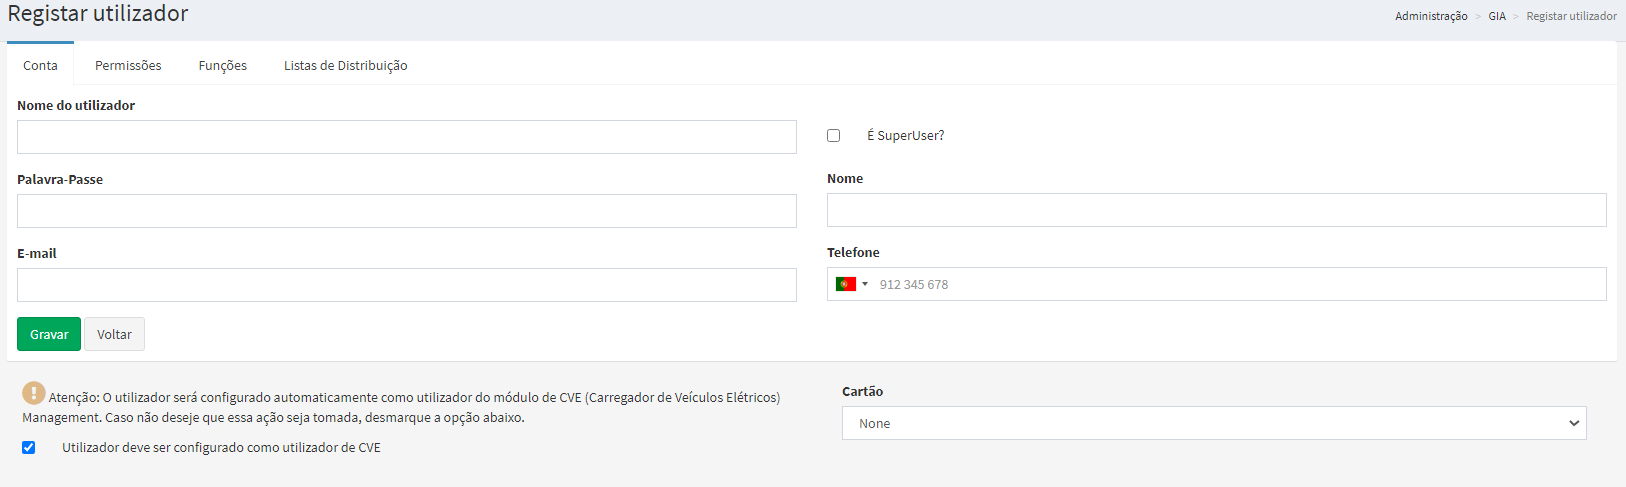1626x487 pixels.
Task: Expand phone country code dropdown arrow
Action: (x=865, y=284)
